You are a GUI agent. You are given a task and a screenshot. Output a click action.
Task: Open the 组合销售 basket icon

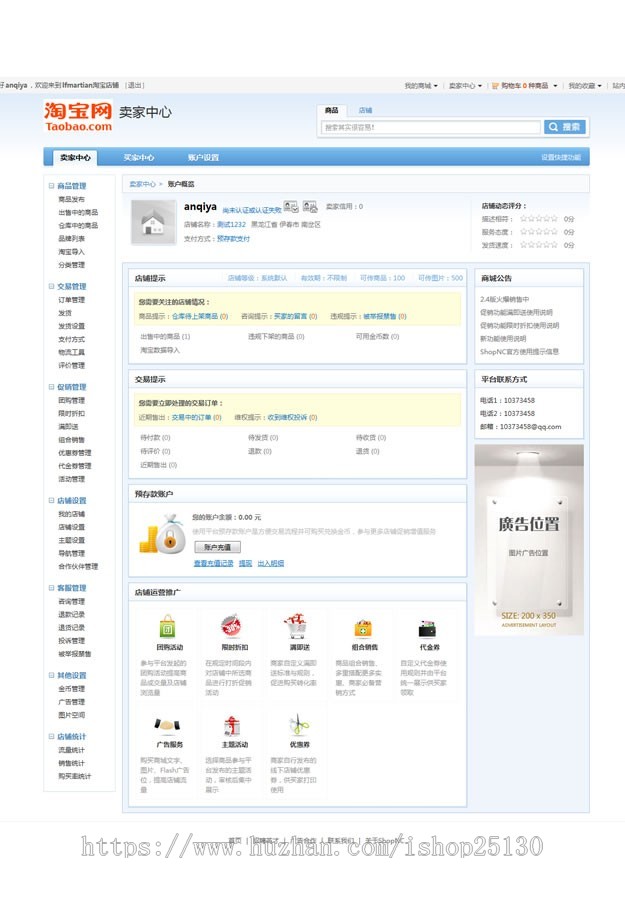363,628
